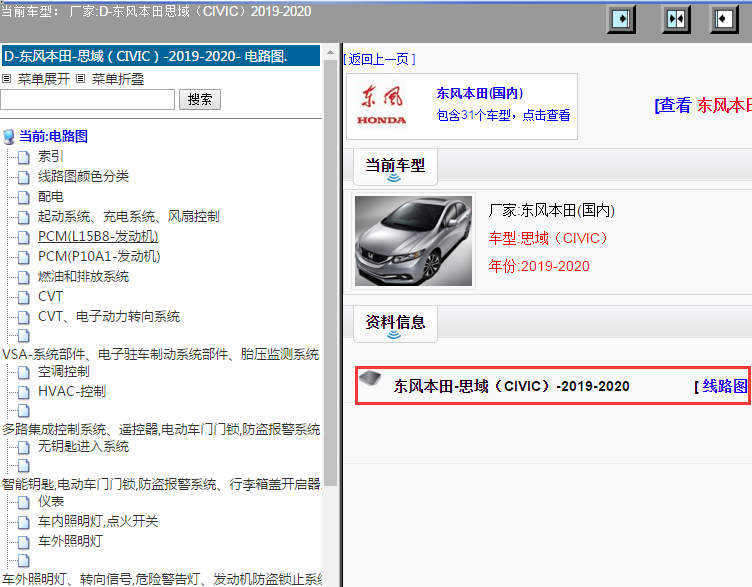Click the 返回上一页 link
Screen dimensions: 752x587
pyautogui.click(x=379, y=59)
